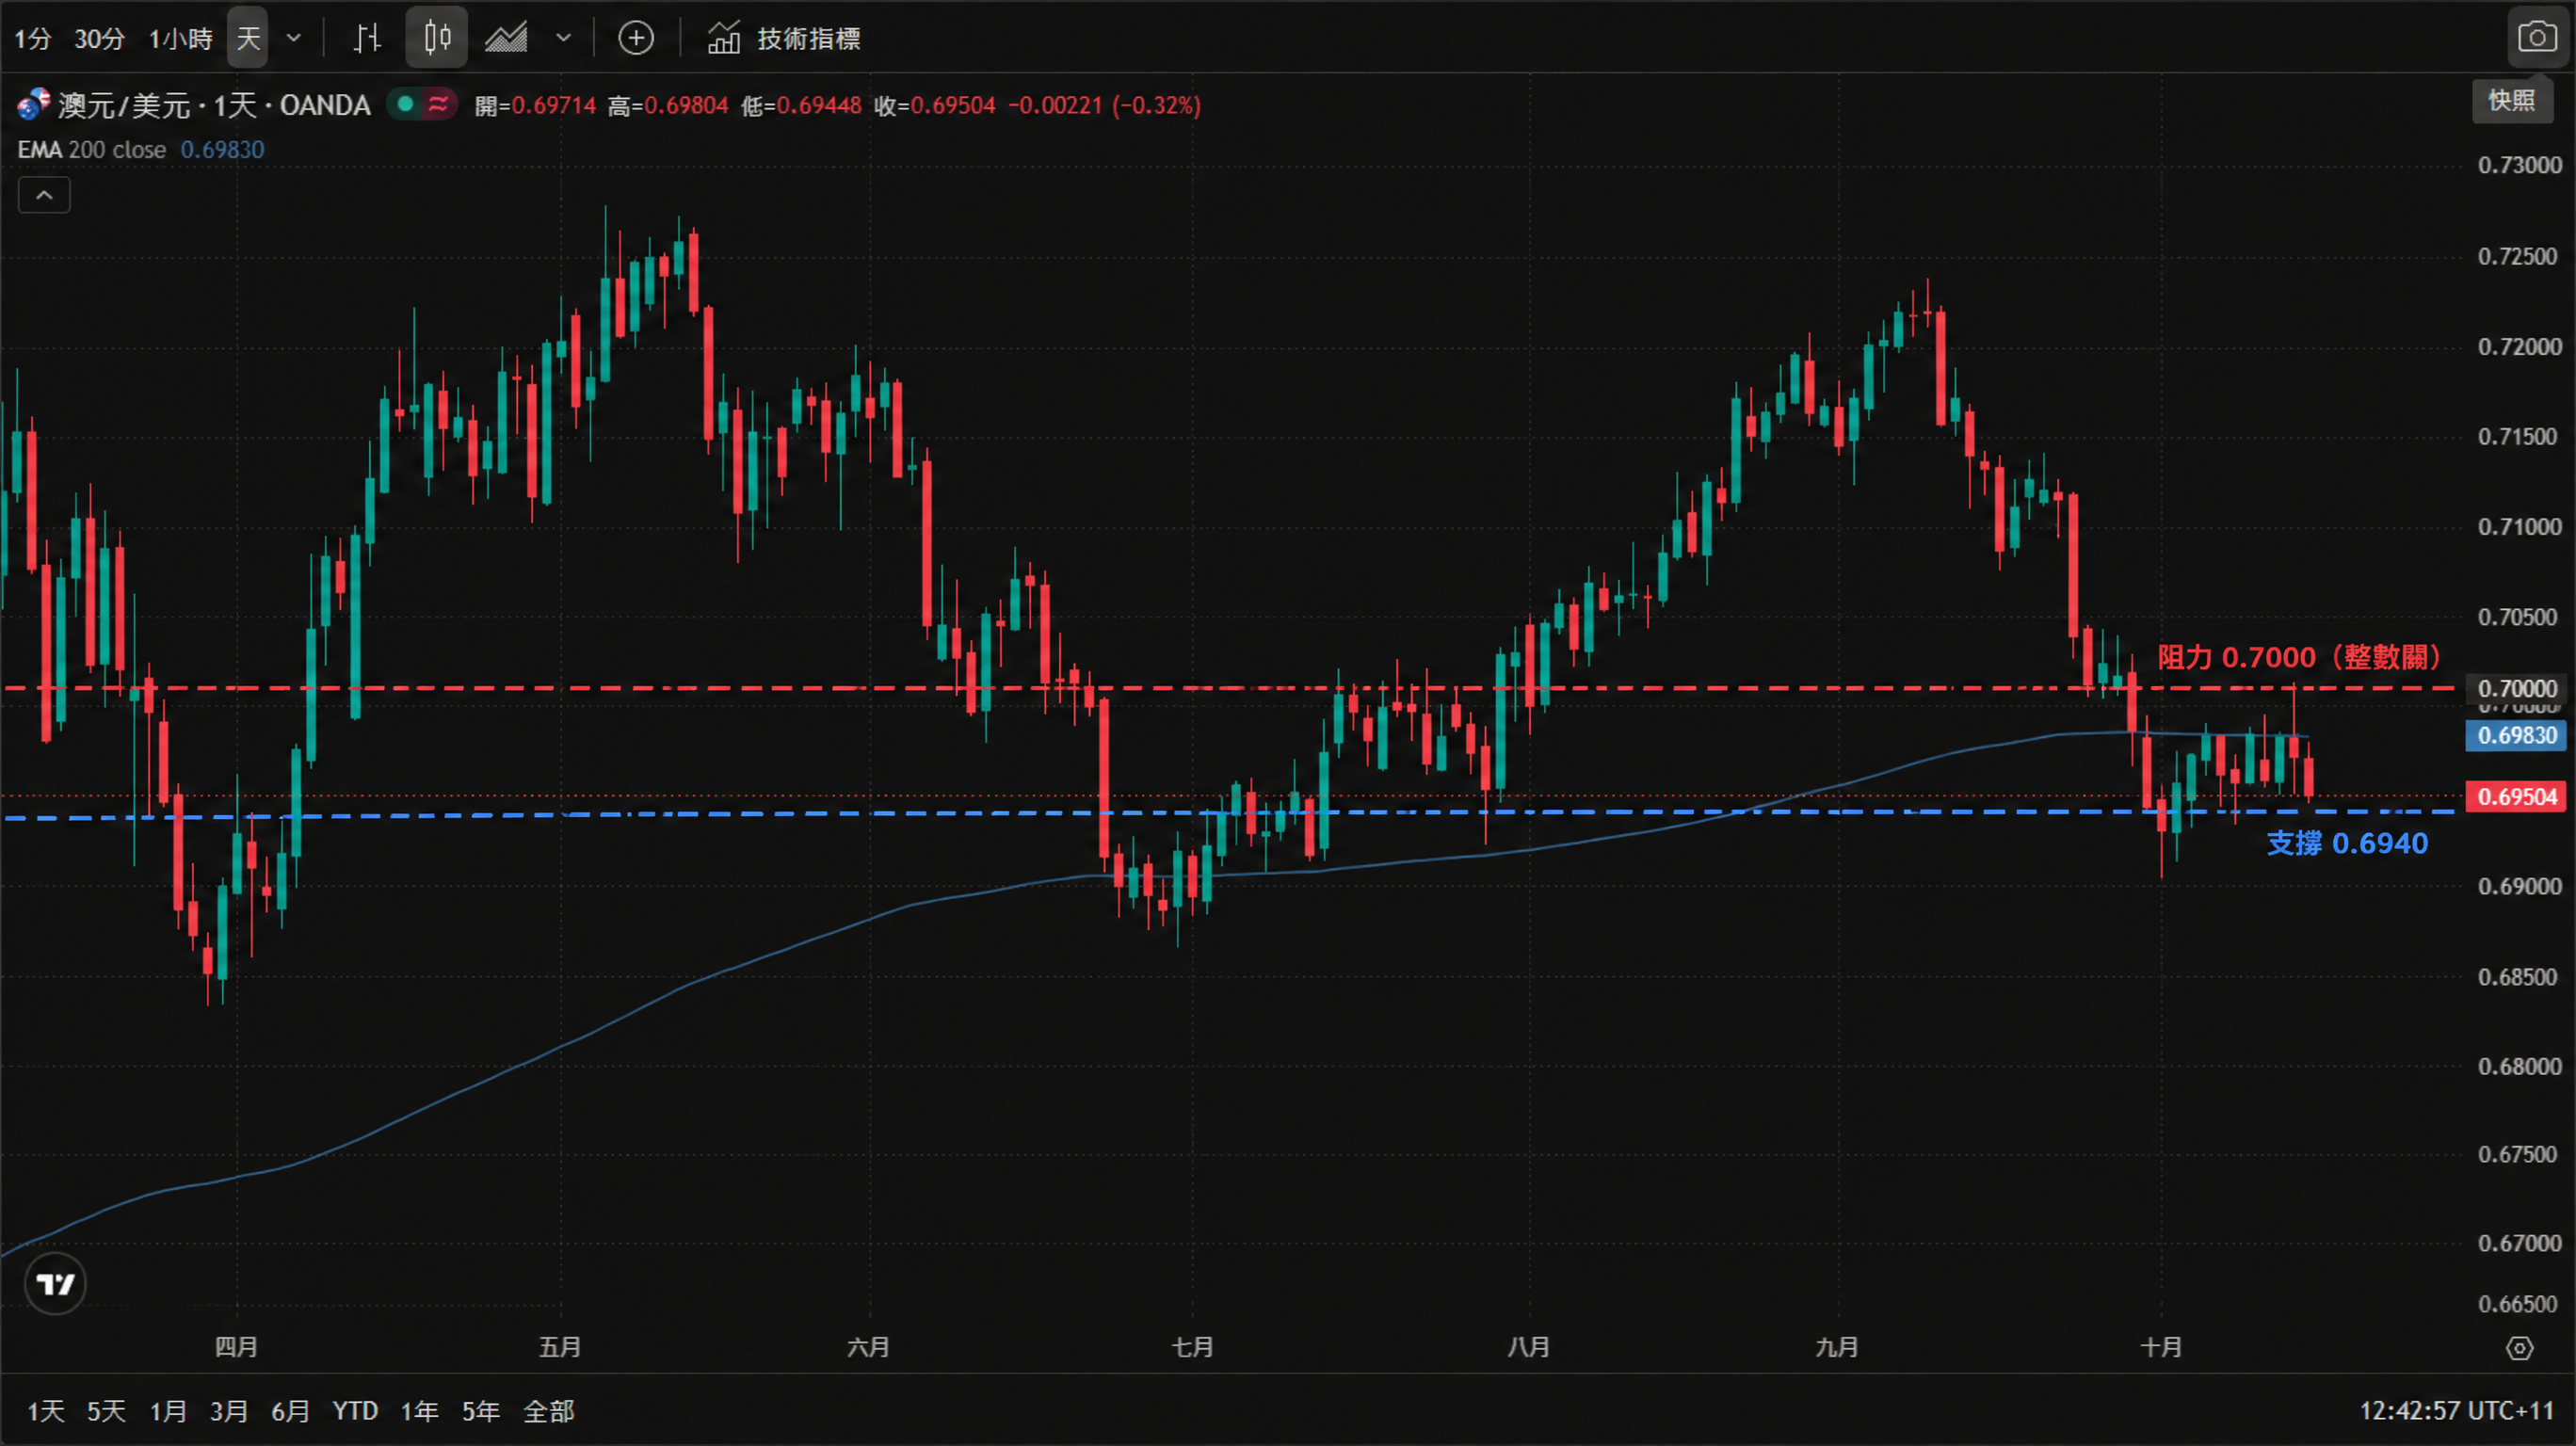Open the TradingView logo link
2576x1446 pixels.
tap(55, 1285)
